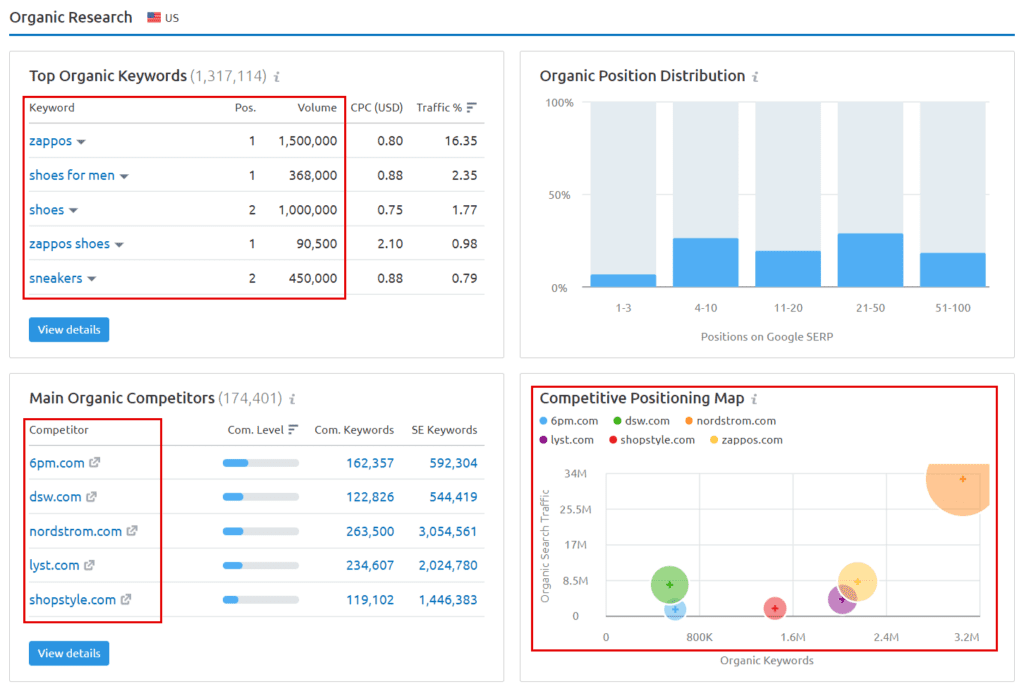Screen dimensions: 1024x691
Task: Click the nordstrom.com competition level bar
Action: (261, 532)
